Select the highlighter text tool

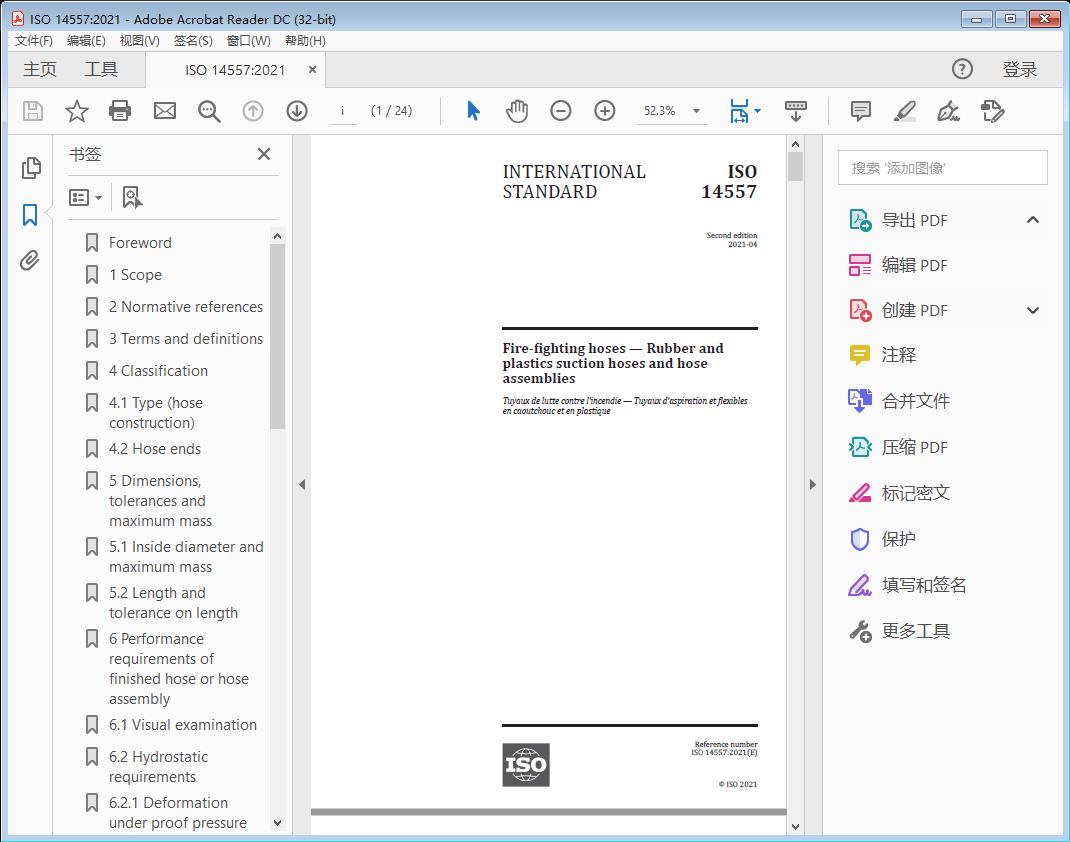pos(904,111)
